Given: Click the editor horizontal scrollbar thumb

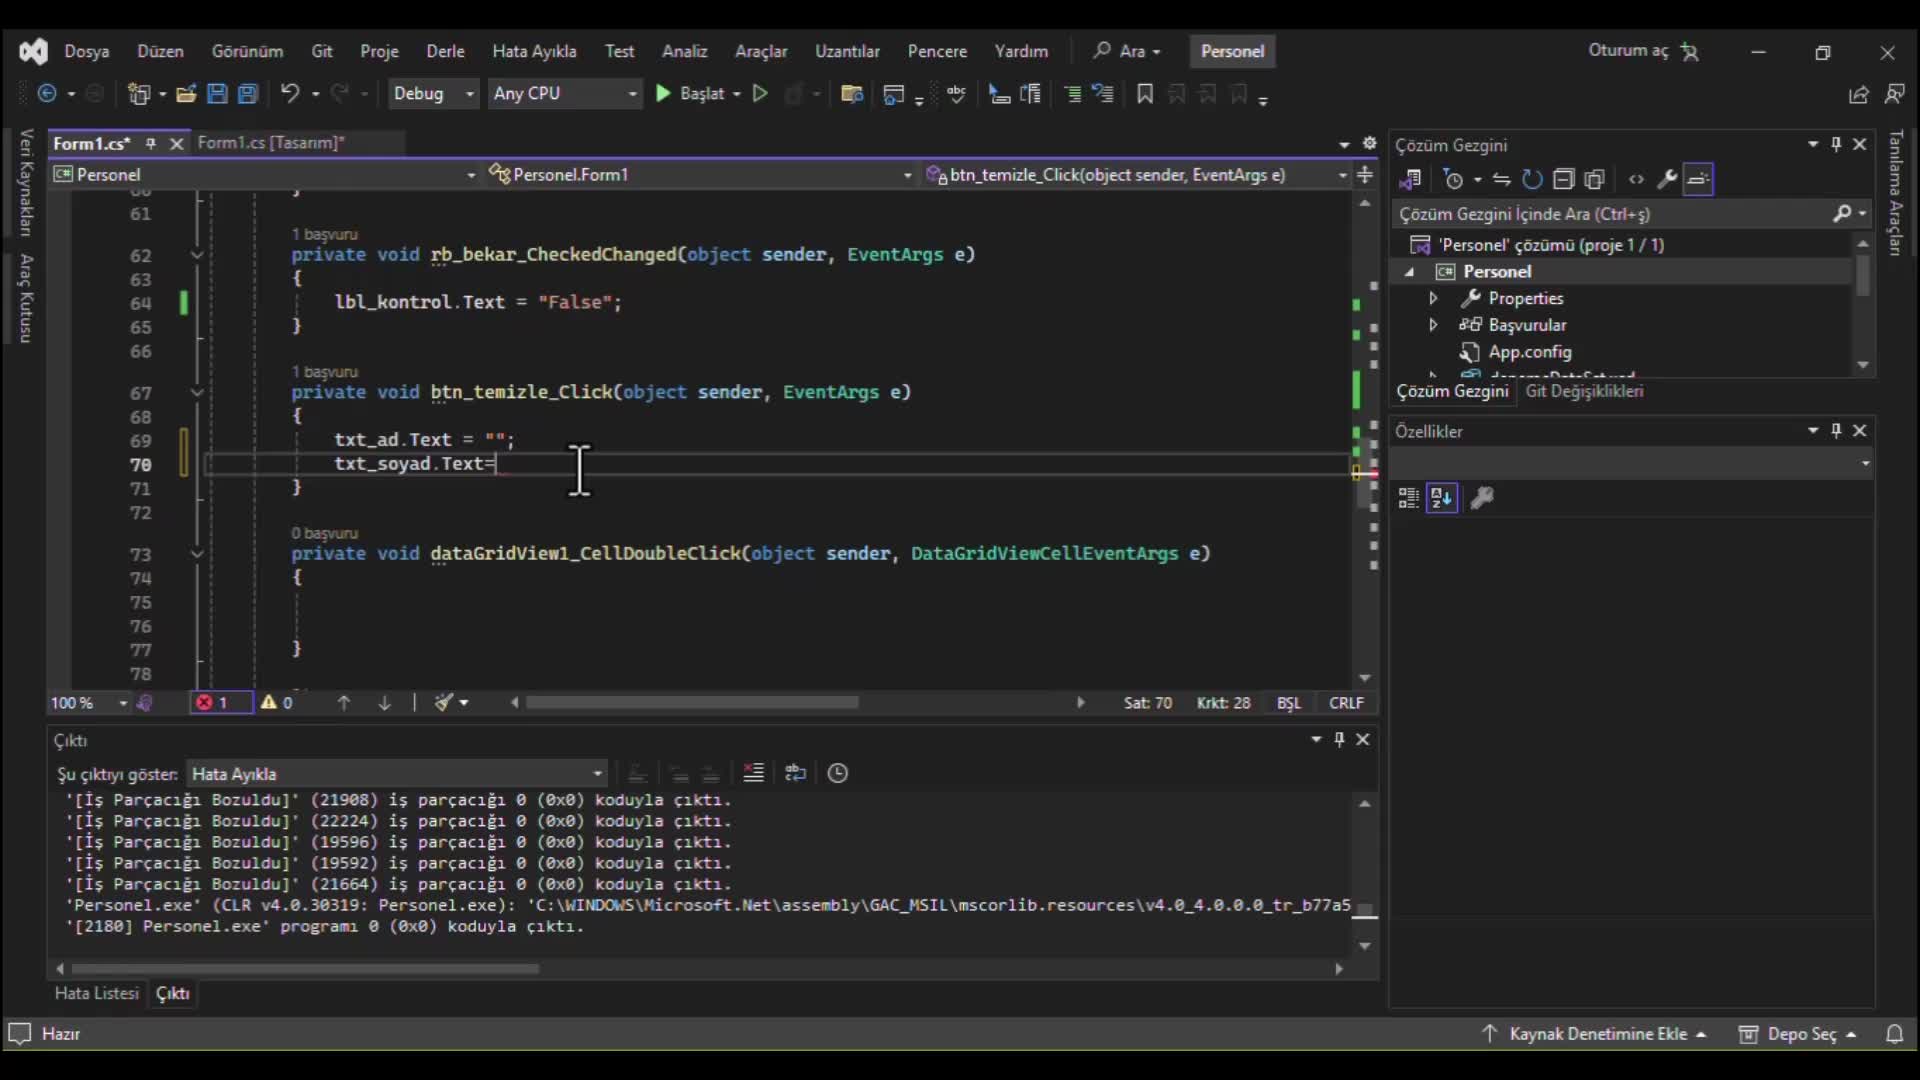Looking at the screenshot, I should (692, 703).
